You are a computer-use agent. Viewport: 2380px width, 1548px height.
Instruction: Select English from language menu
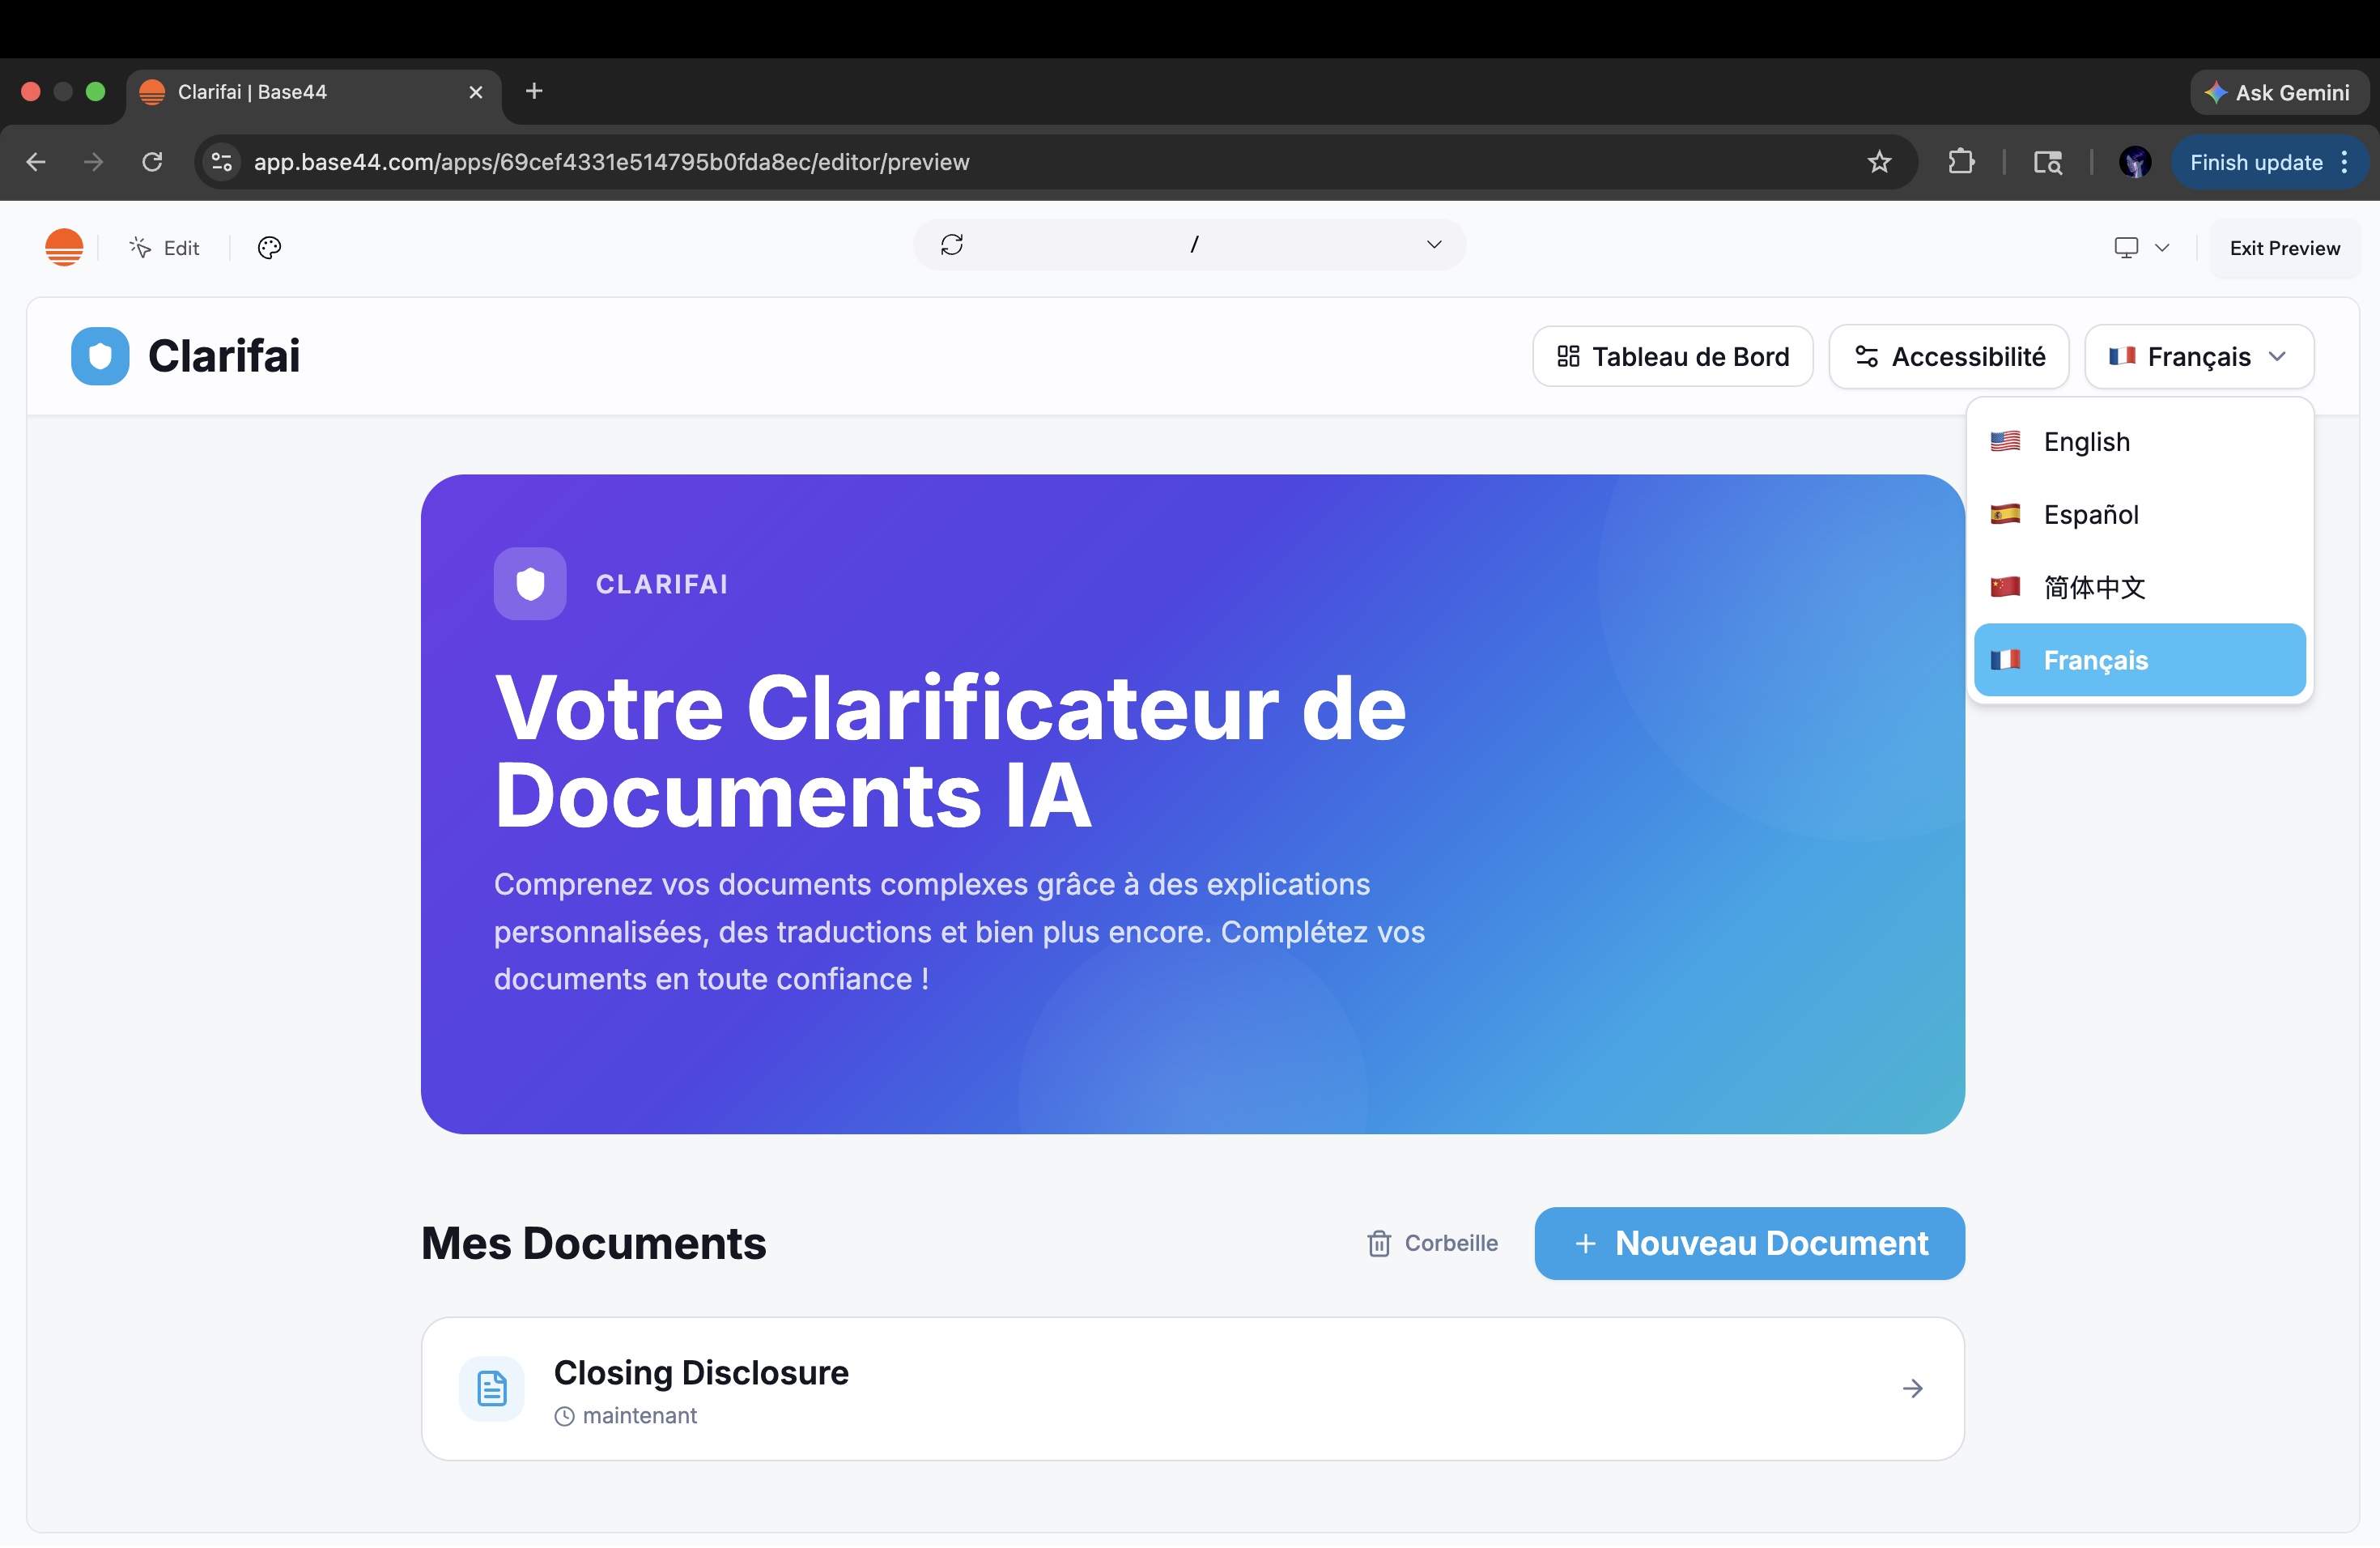2085,441
